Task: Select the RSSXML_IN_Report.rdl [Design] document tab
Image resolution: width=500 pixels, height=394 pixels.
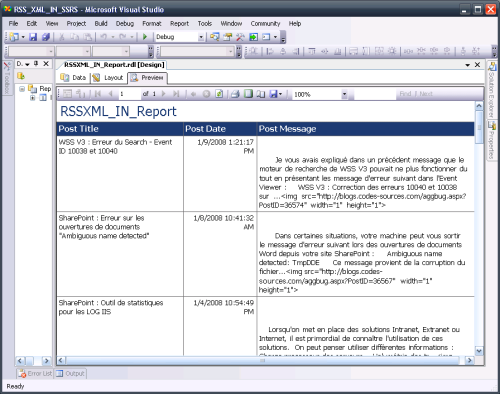Action: [114, 65]
